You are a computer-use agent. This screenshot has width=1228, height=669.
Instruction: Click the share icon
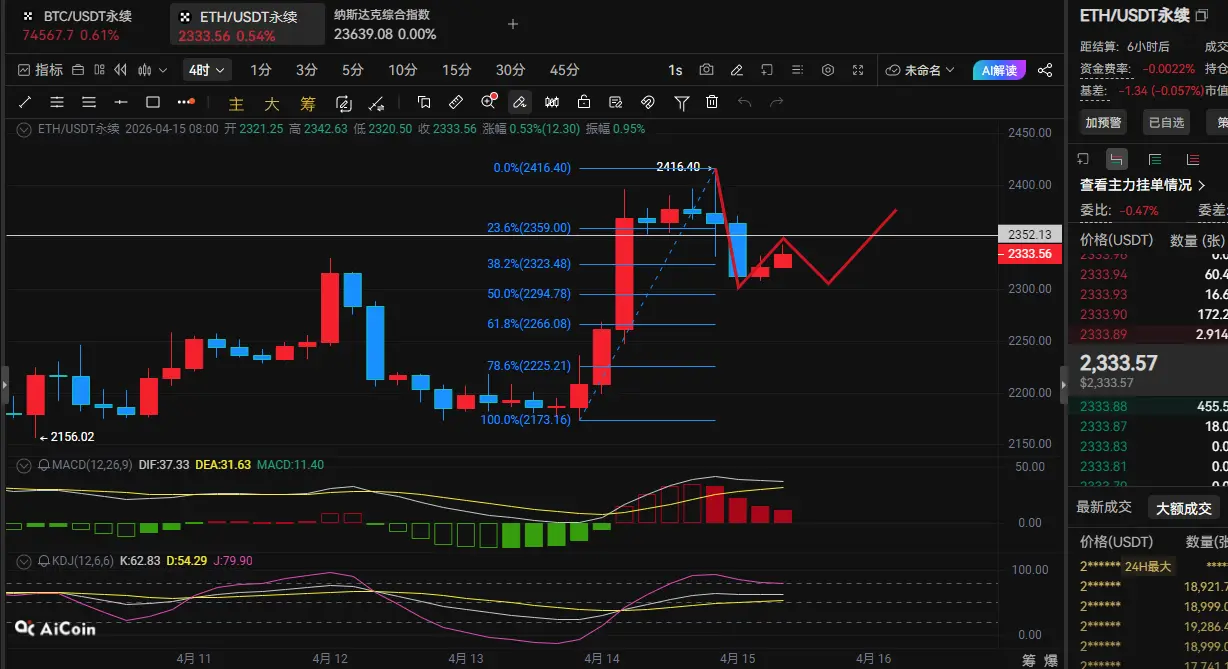point(1045,70)
